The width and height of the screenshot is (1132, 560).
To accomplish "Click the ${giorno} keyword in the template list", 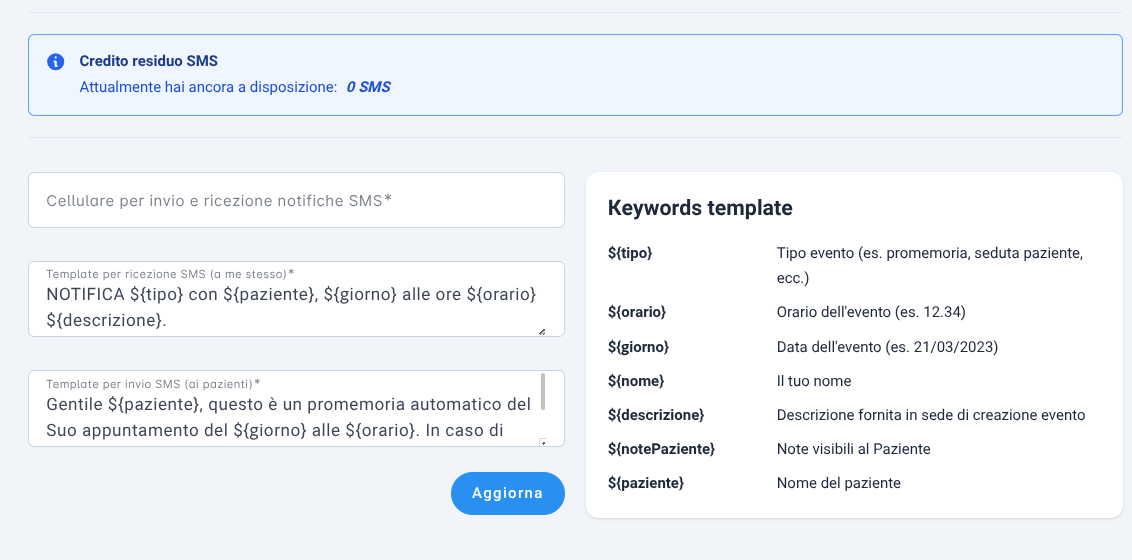I will (638, 346).
